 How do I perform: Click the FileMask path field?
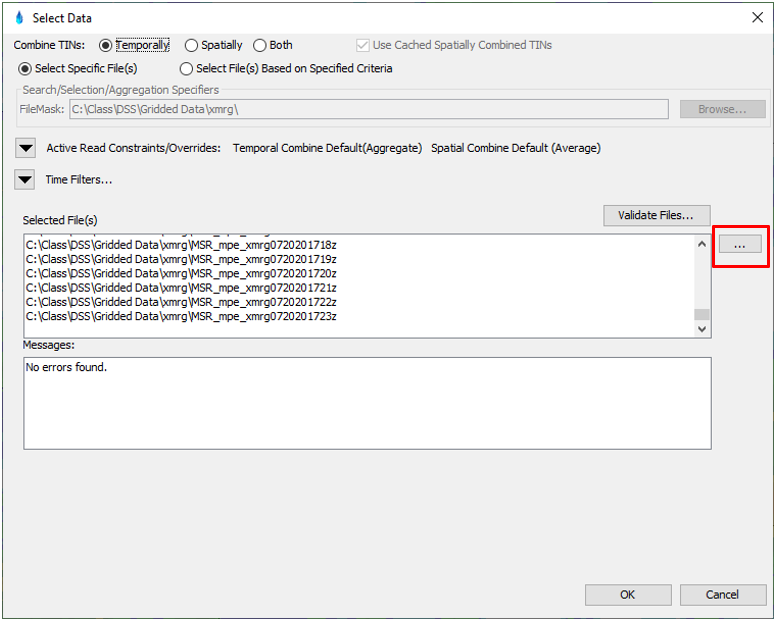coord(369,109)
